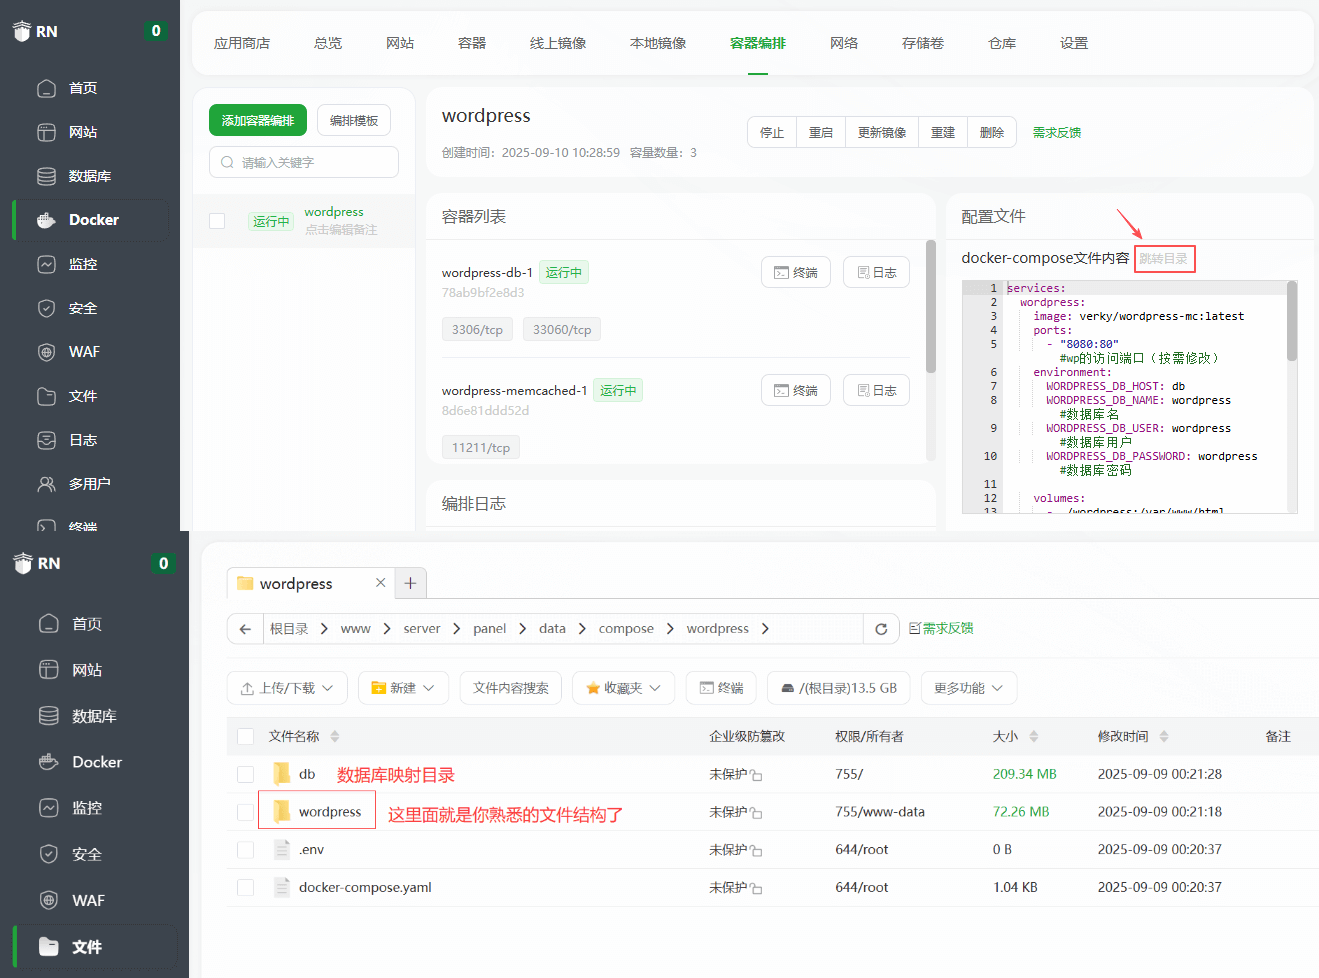Click the 请输入关键字 search field
1319x978 pixels.
click(303, 161)
